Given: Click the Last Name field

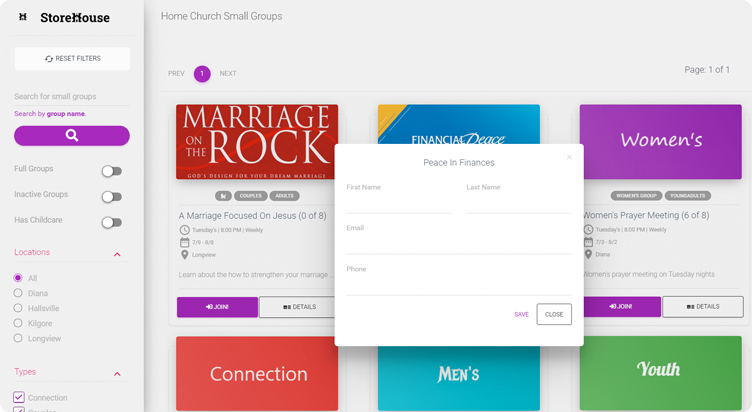Looking at the screenshot, I should (519, 204).
